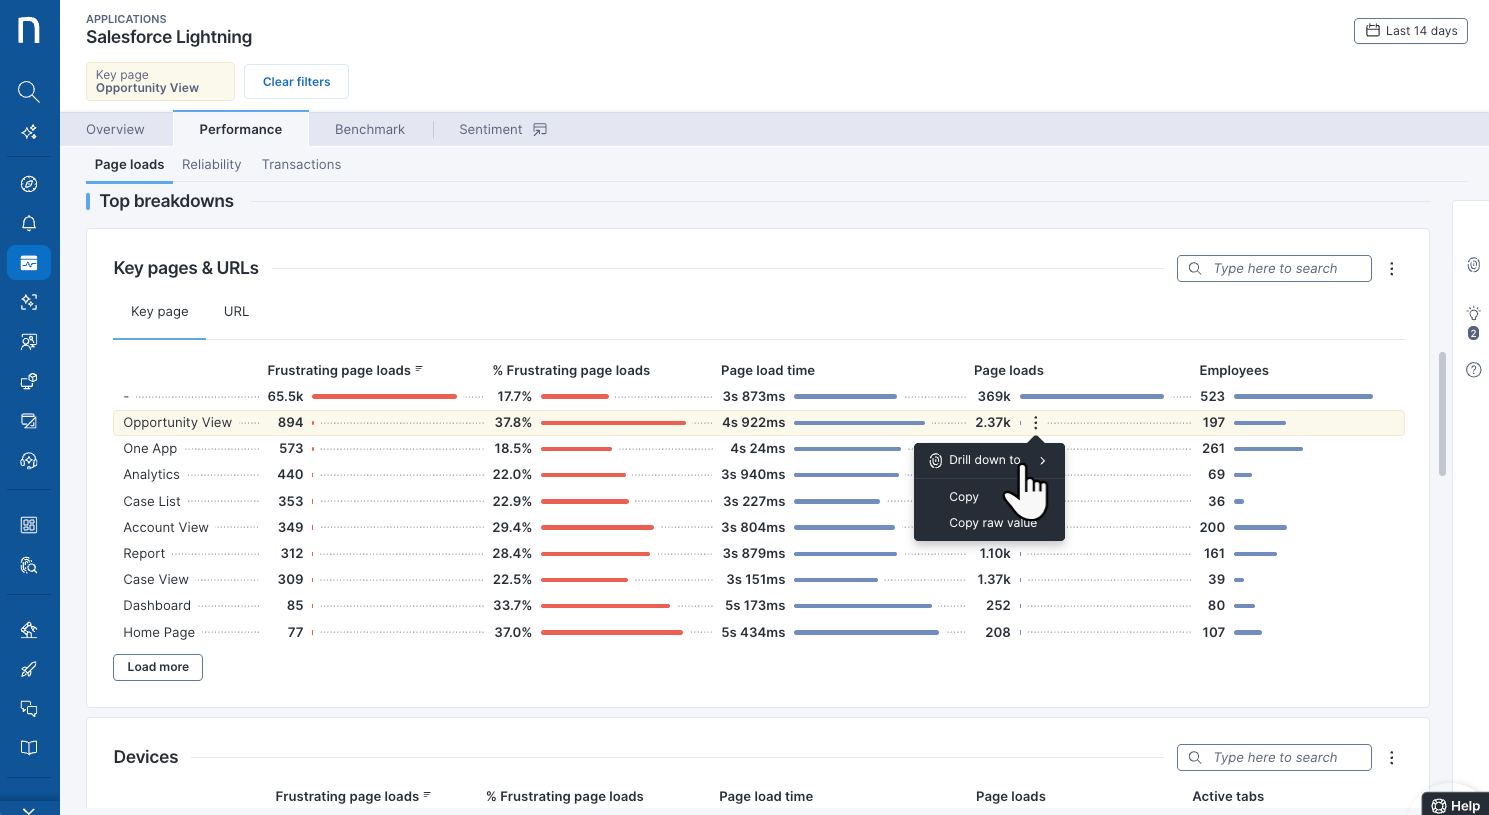Open the search icon in left sidebar
1489x815 pixels.
[29, 92]
